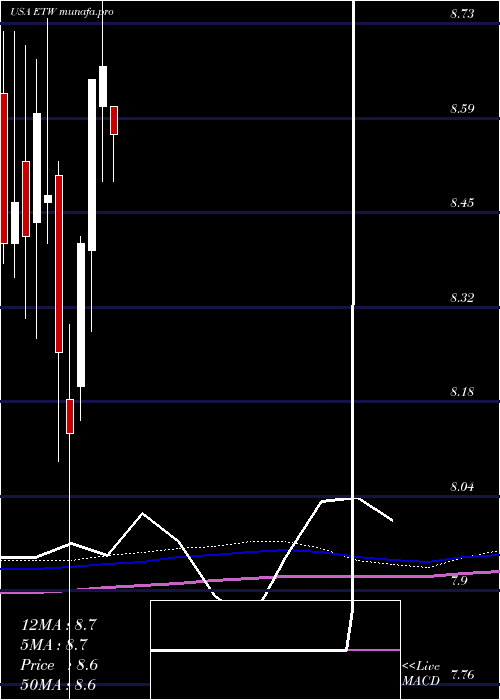Click the 7.76 price axis label

[462, 675]
